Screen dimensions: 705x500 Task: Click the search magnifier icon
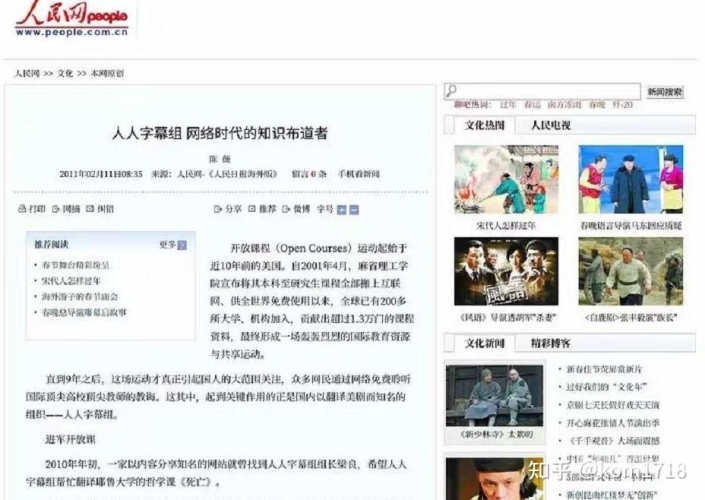click(x=451, y=91)
